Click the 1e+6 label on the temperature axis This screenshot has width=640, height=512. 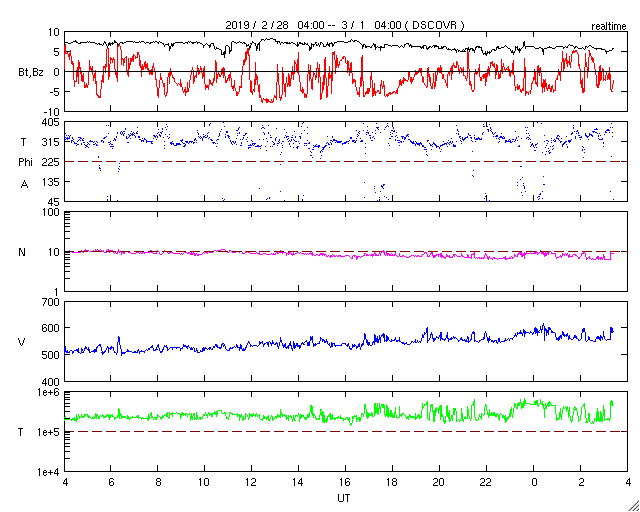[x=49, y=392]
